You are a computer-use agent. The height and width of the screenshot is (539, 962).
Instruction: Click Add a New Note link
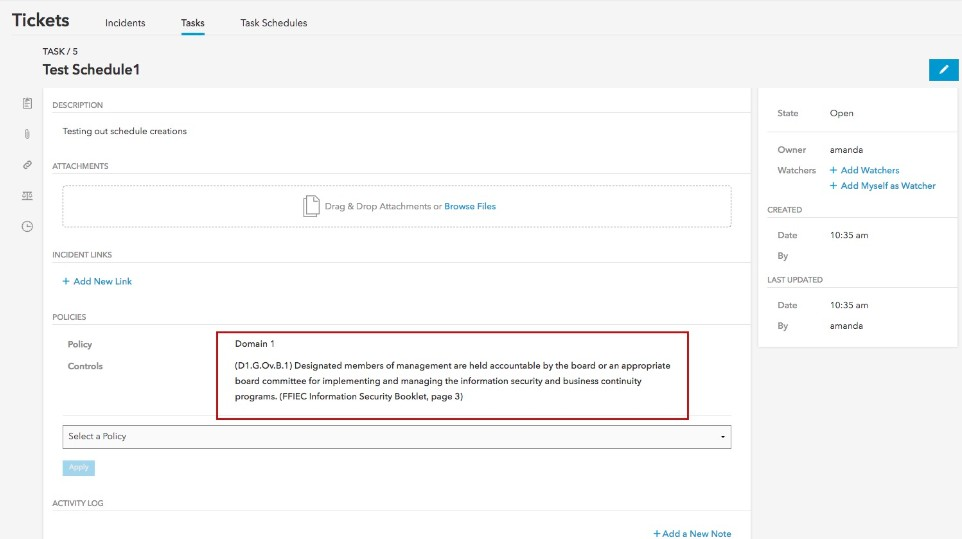[692, 534]
